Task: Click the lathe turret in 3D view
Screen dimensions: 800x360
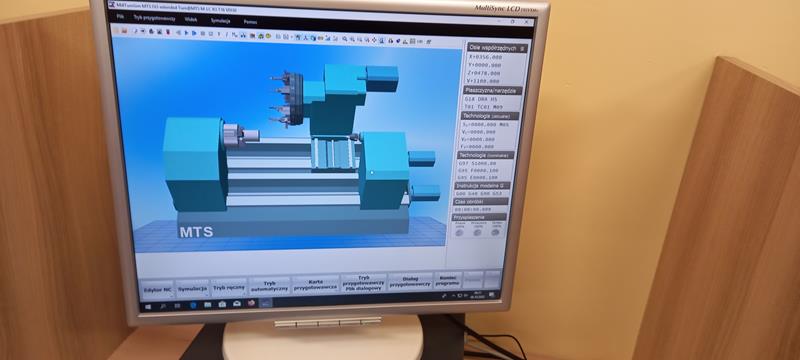Action: click(289, 99)
